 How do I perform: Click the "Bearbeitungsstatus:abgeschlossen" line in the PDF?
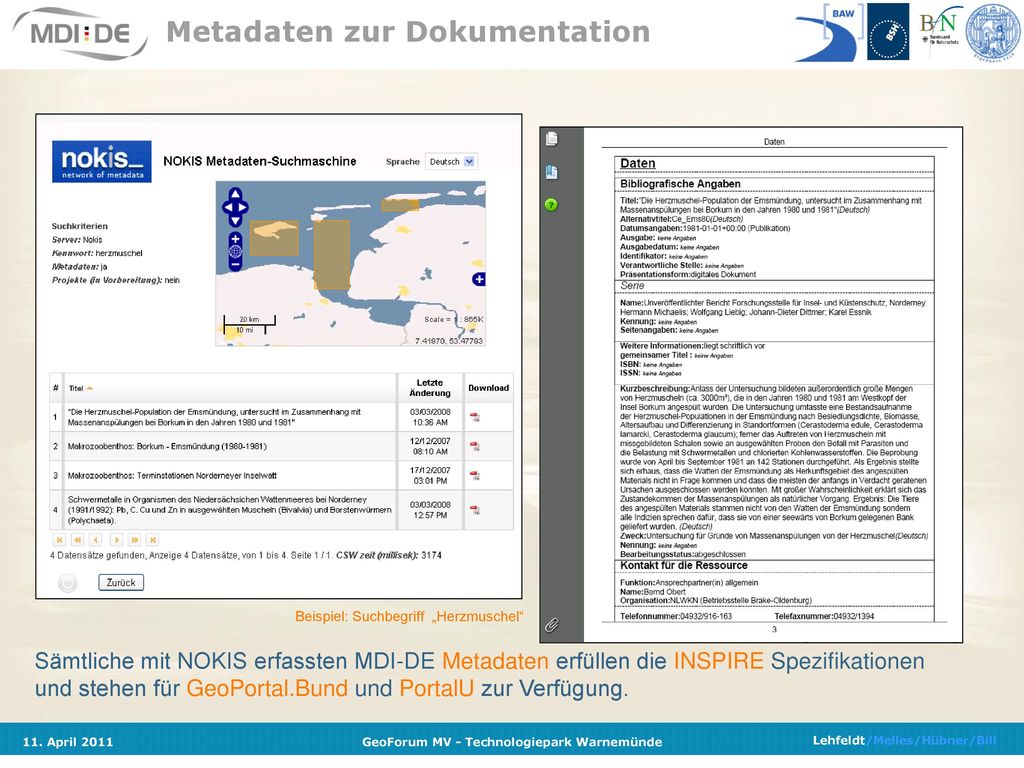[682, 554]
